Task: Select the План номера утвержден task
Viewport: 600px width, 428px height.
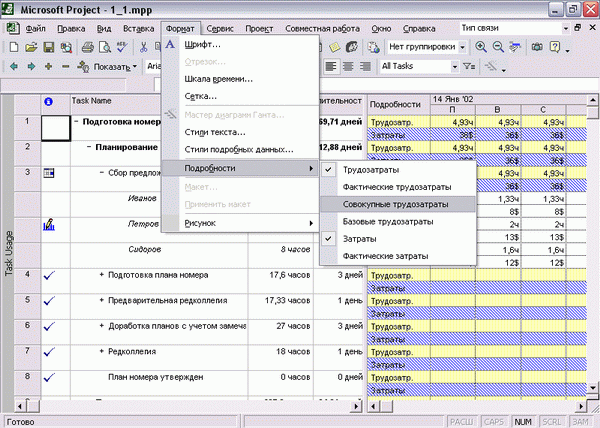Action: coord(156,377)
